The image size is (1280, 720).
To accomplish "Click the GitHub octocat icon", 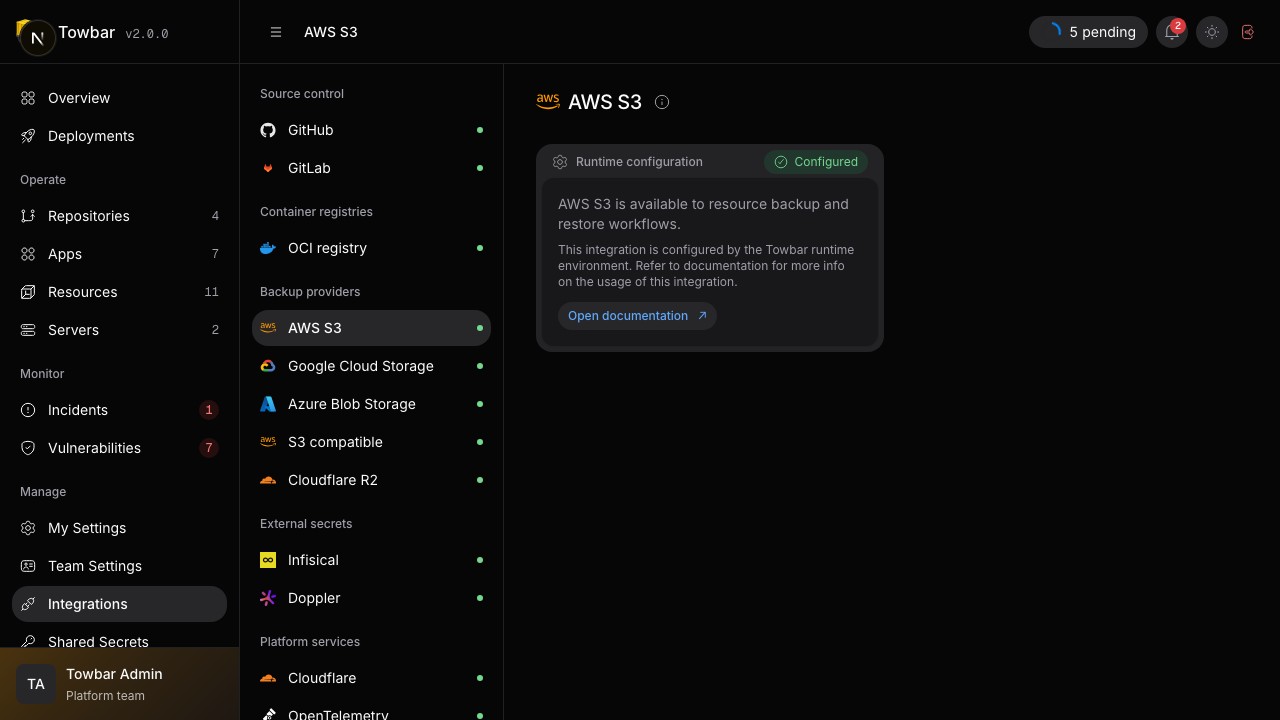I will (268, 130).
